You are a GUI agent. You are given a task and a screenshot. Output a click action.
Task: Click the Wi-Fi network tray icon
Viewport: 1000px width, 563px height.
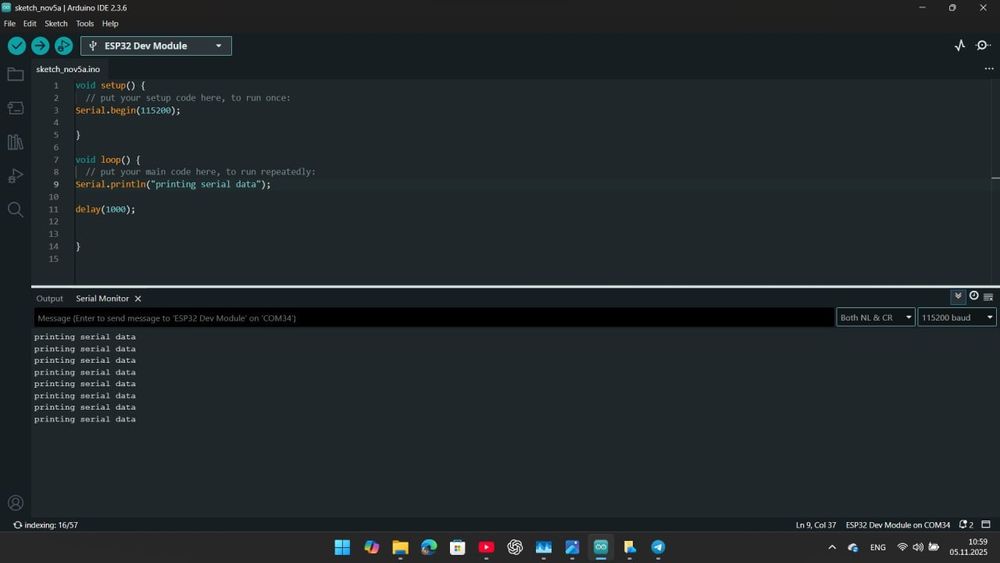pyautogui.click(x=902, y=547)
